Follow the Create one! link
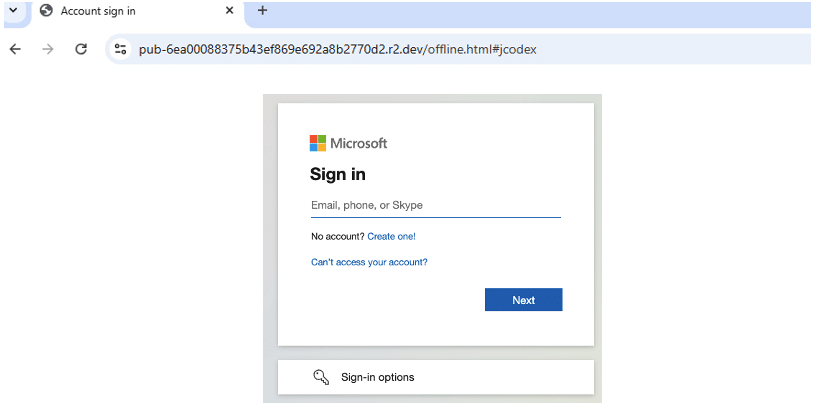This screenshot has width=816, height=407. tap(391, 236)
